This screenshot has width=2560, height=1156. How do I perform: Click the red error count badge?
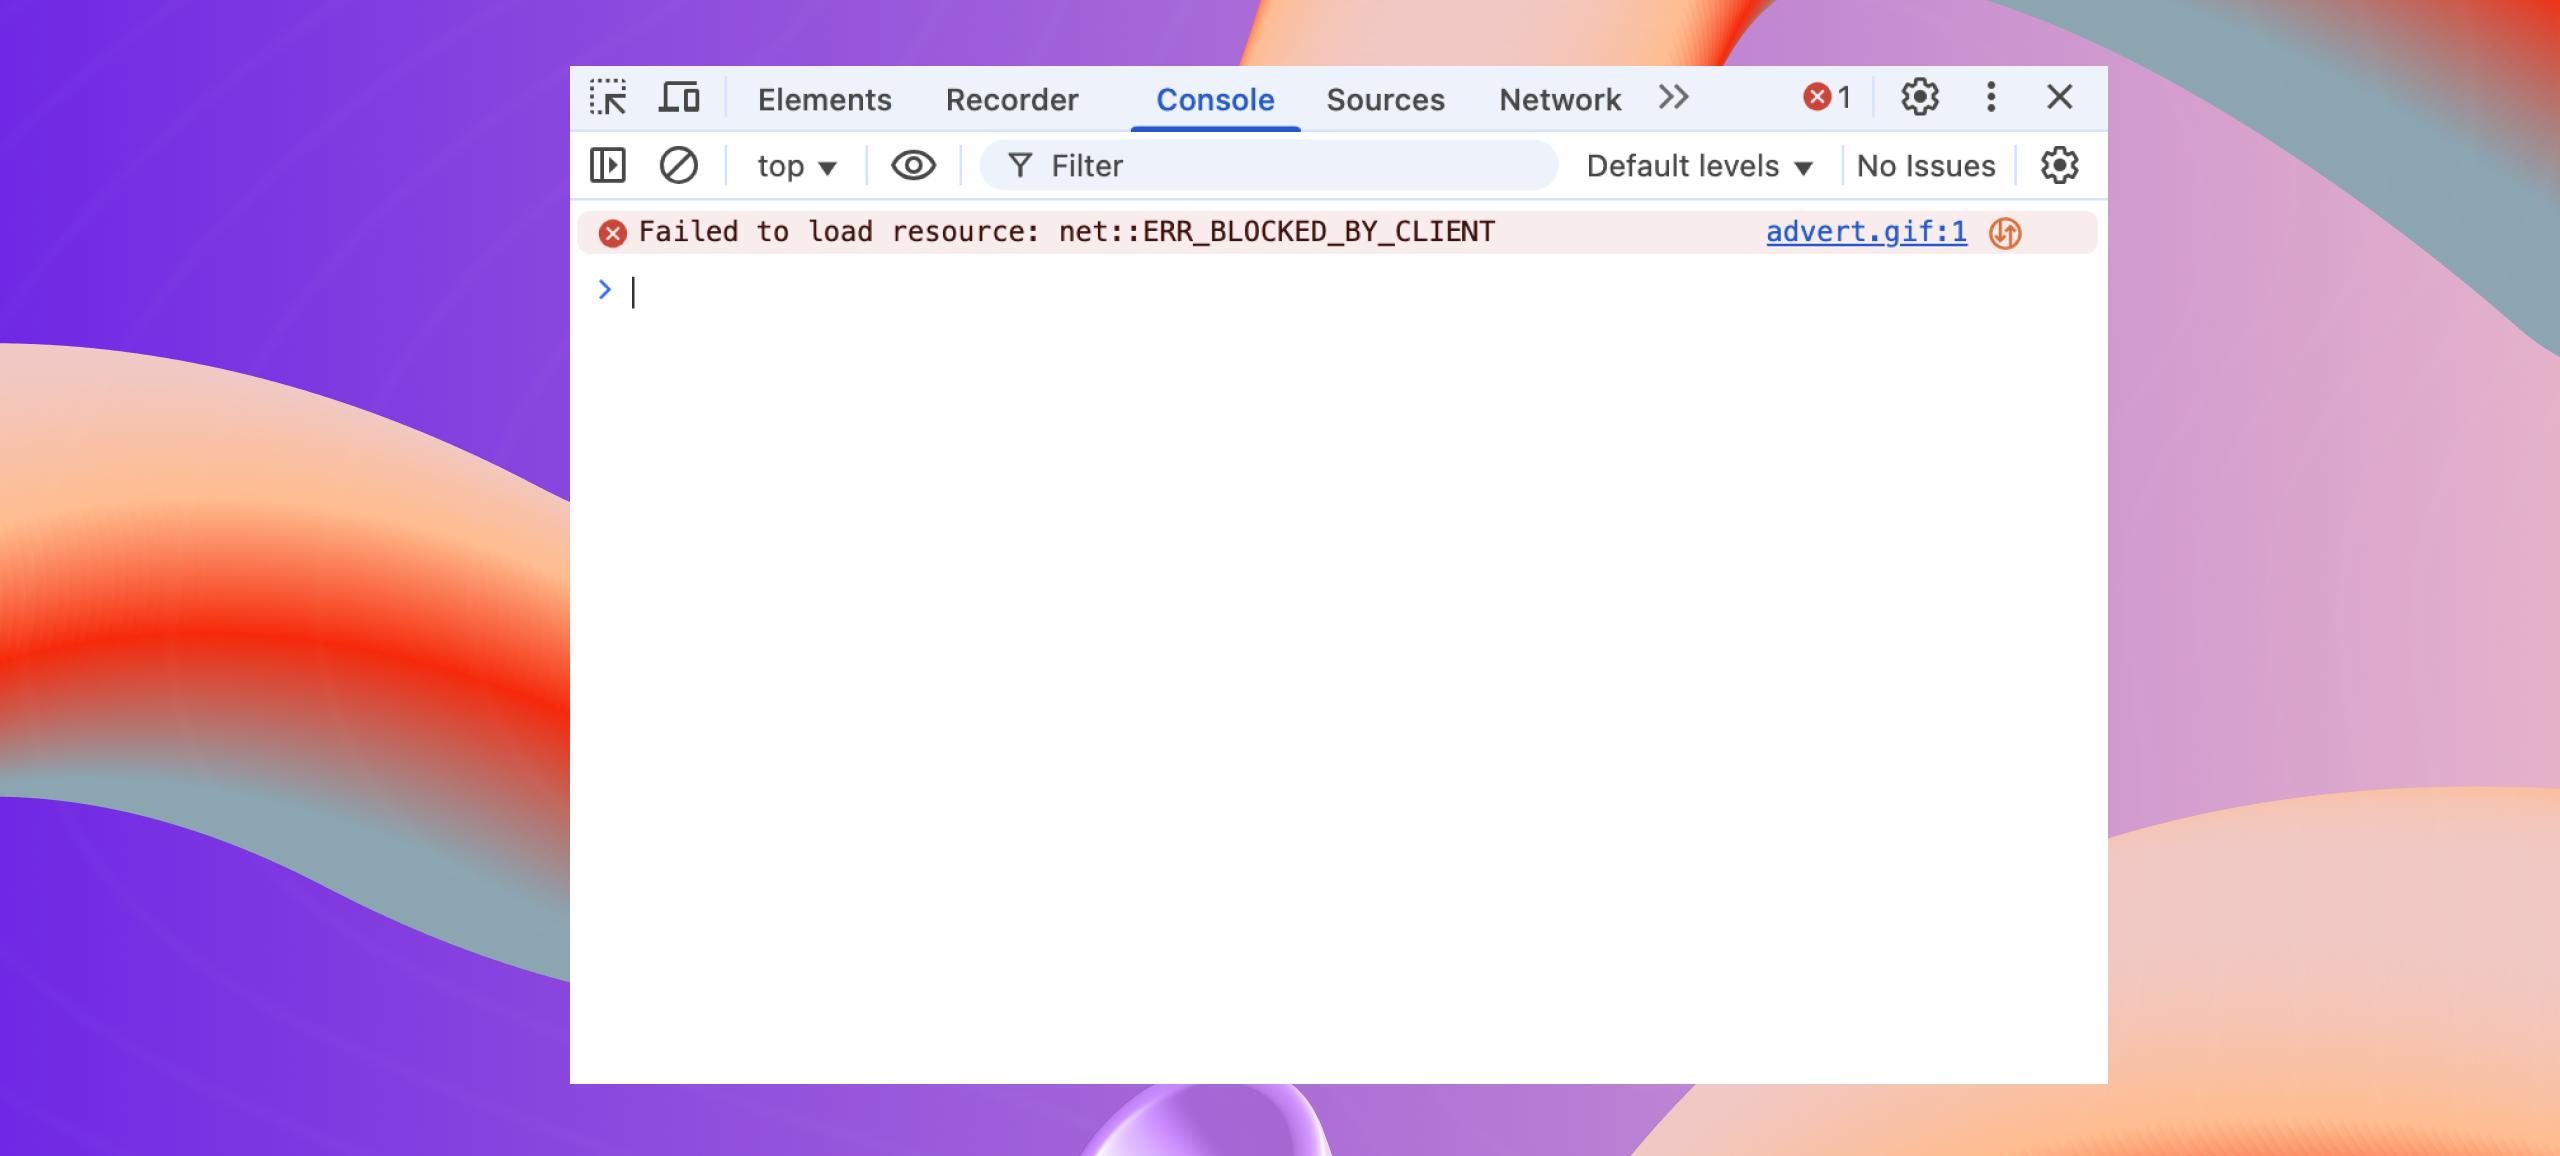coord(1827,98)
